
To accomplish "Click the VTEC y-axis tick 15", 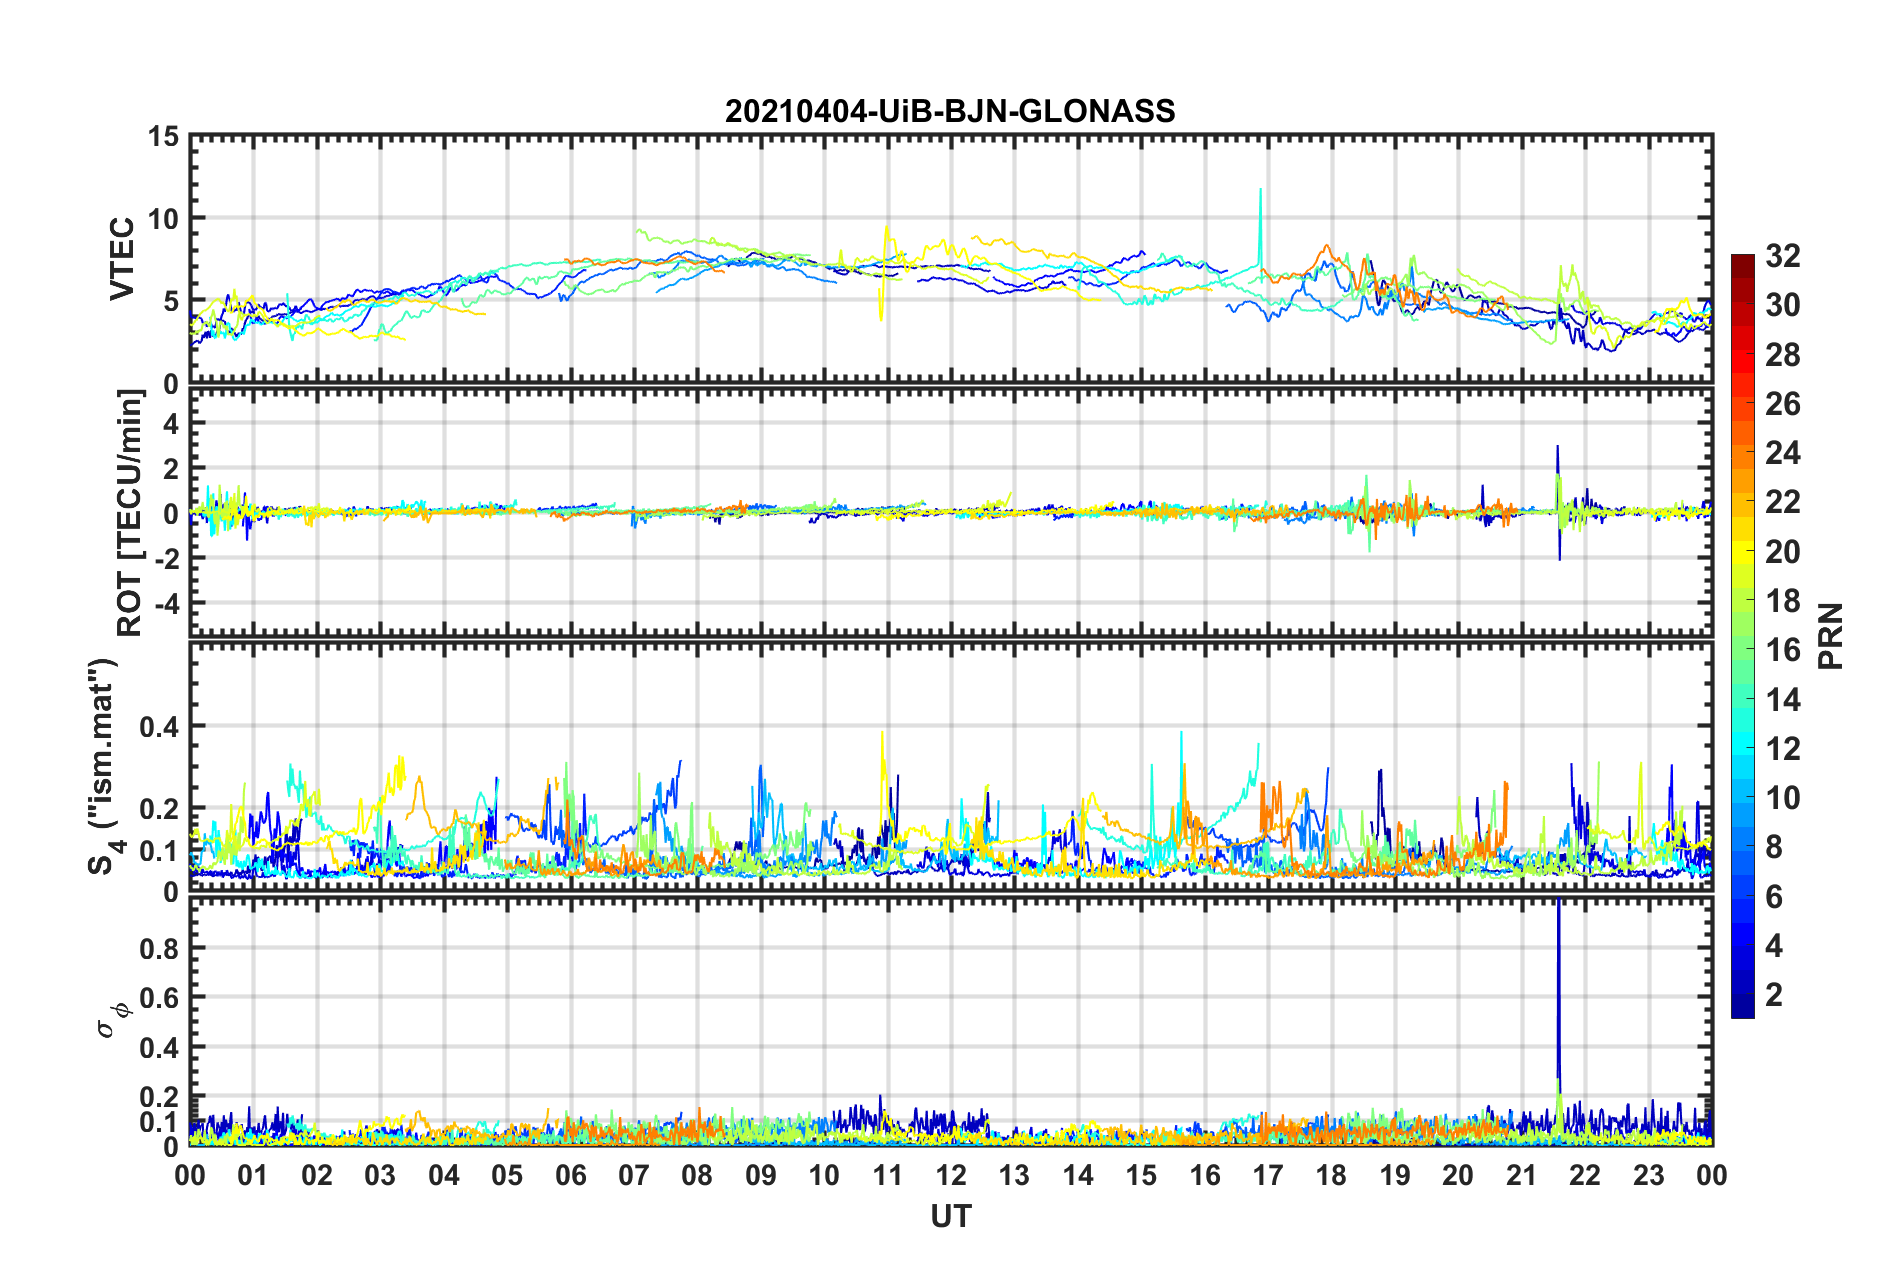I will (x=164, y=136).
